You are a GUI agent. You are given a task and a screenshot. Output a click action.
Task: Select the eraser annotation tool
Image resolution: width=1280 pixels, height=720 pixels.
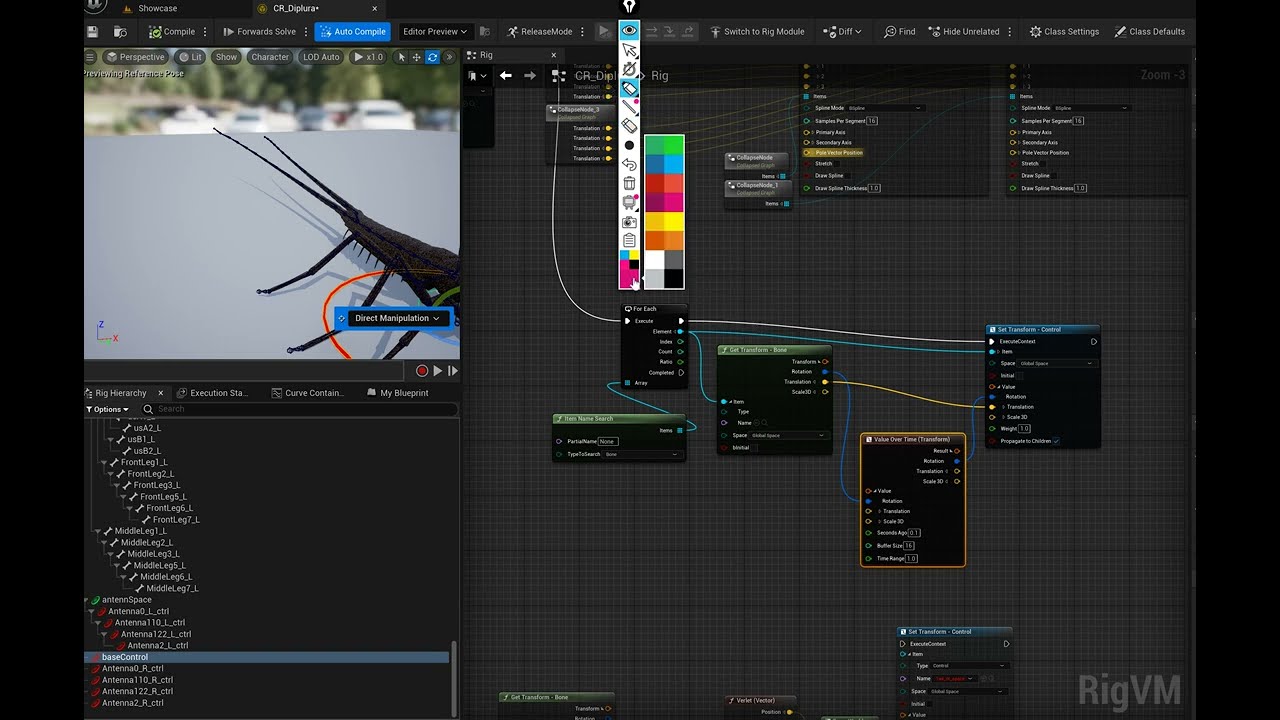(x=629, y=126)
